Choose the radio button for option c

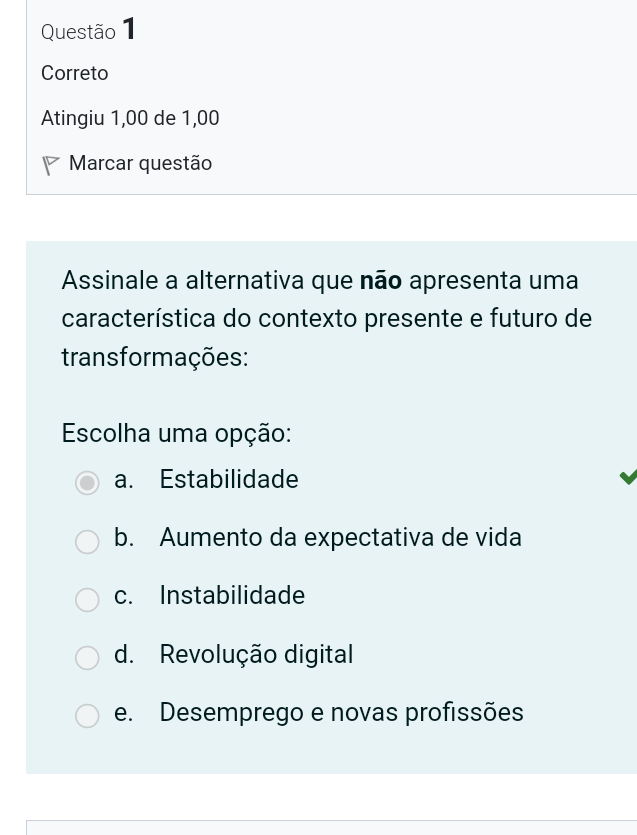[x=88, y=599]
